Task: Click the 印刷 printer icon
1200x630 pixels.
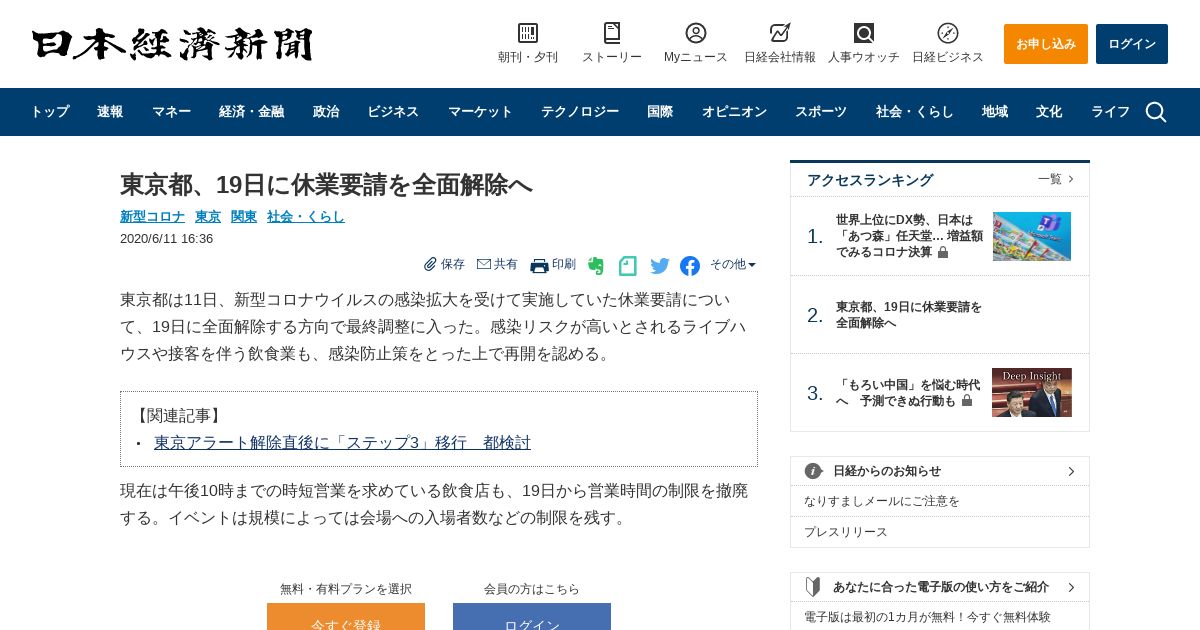Action: (539, 265)
